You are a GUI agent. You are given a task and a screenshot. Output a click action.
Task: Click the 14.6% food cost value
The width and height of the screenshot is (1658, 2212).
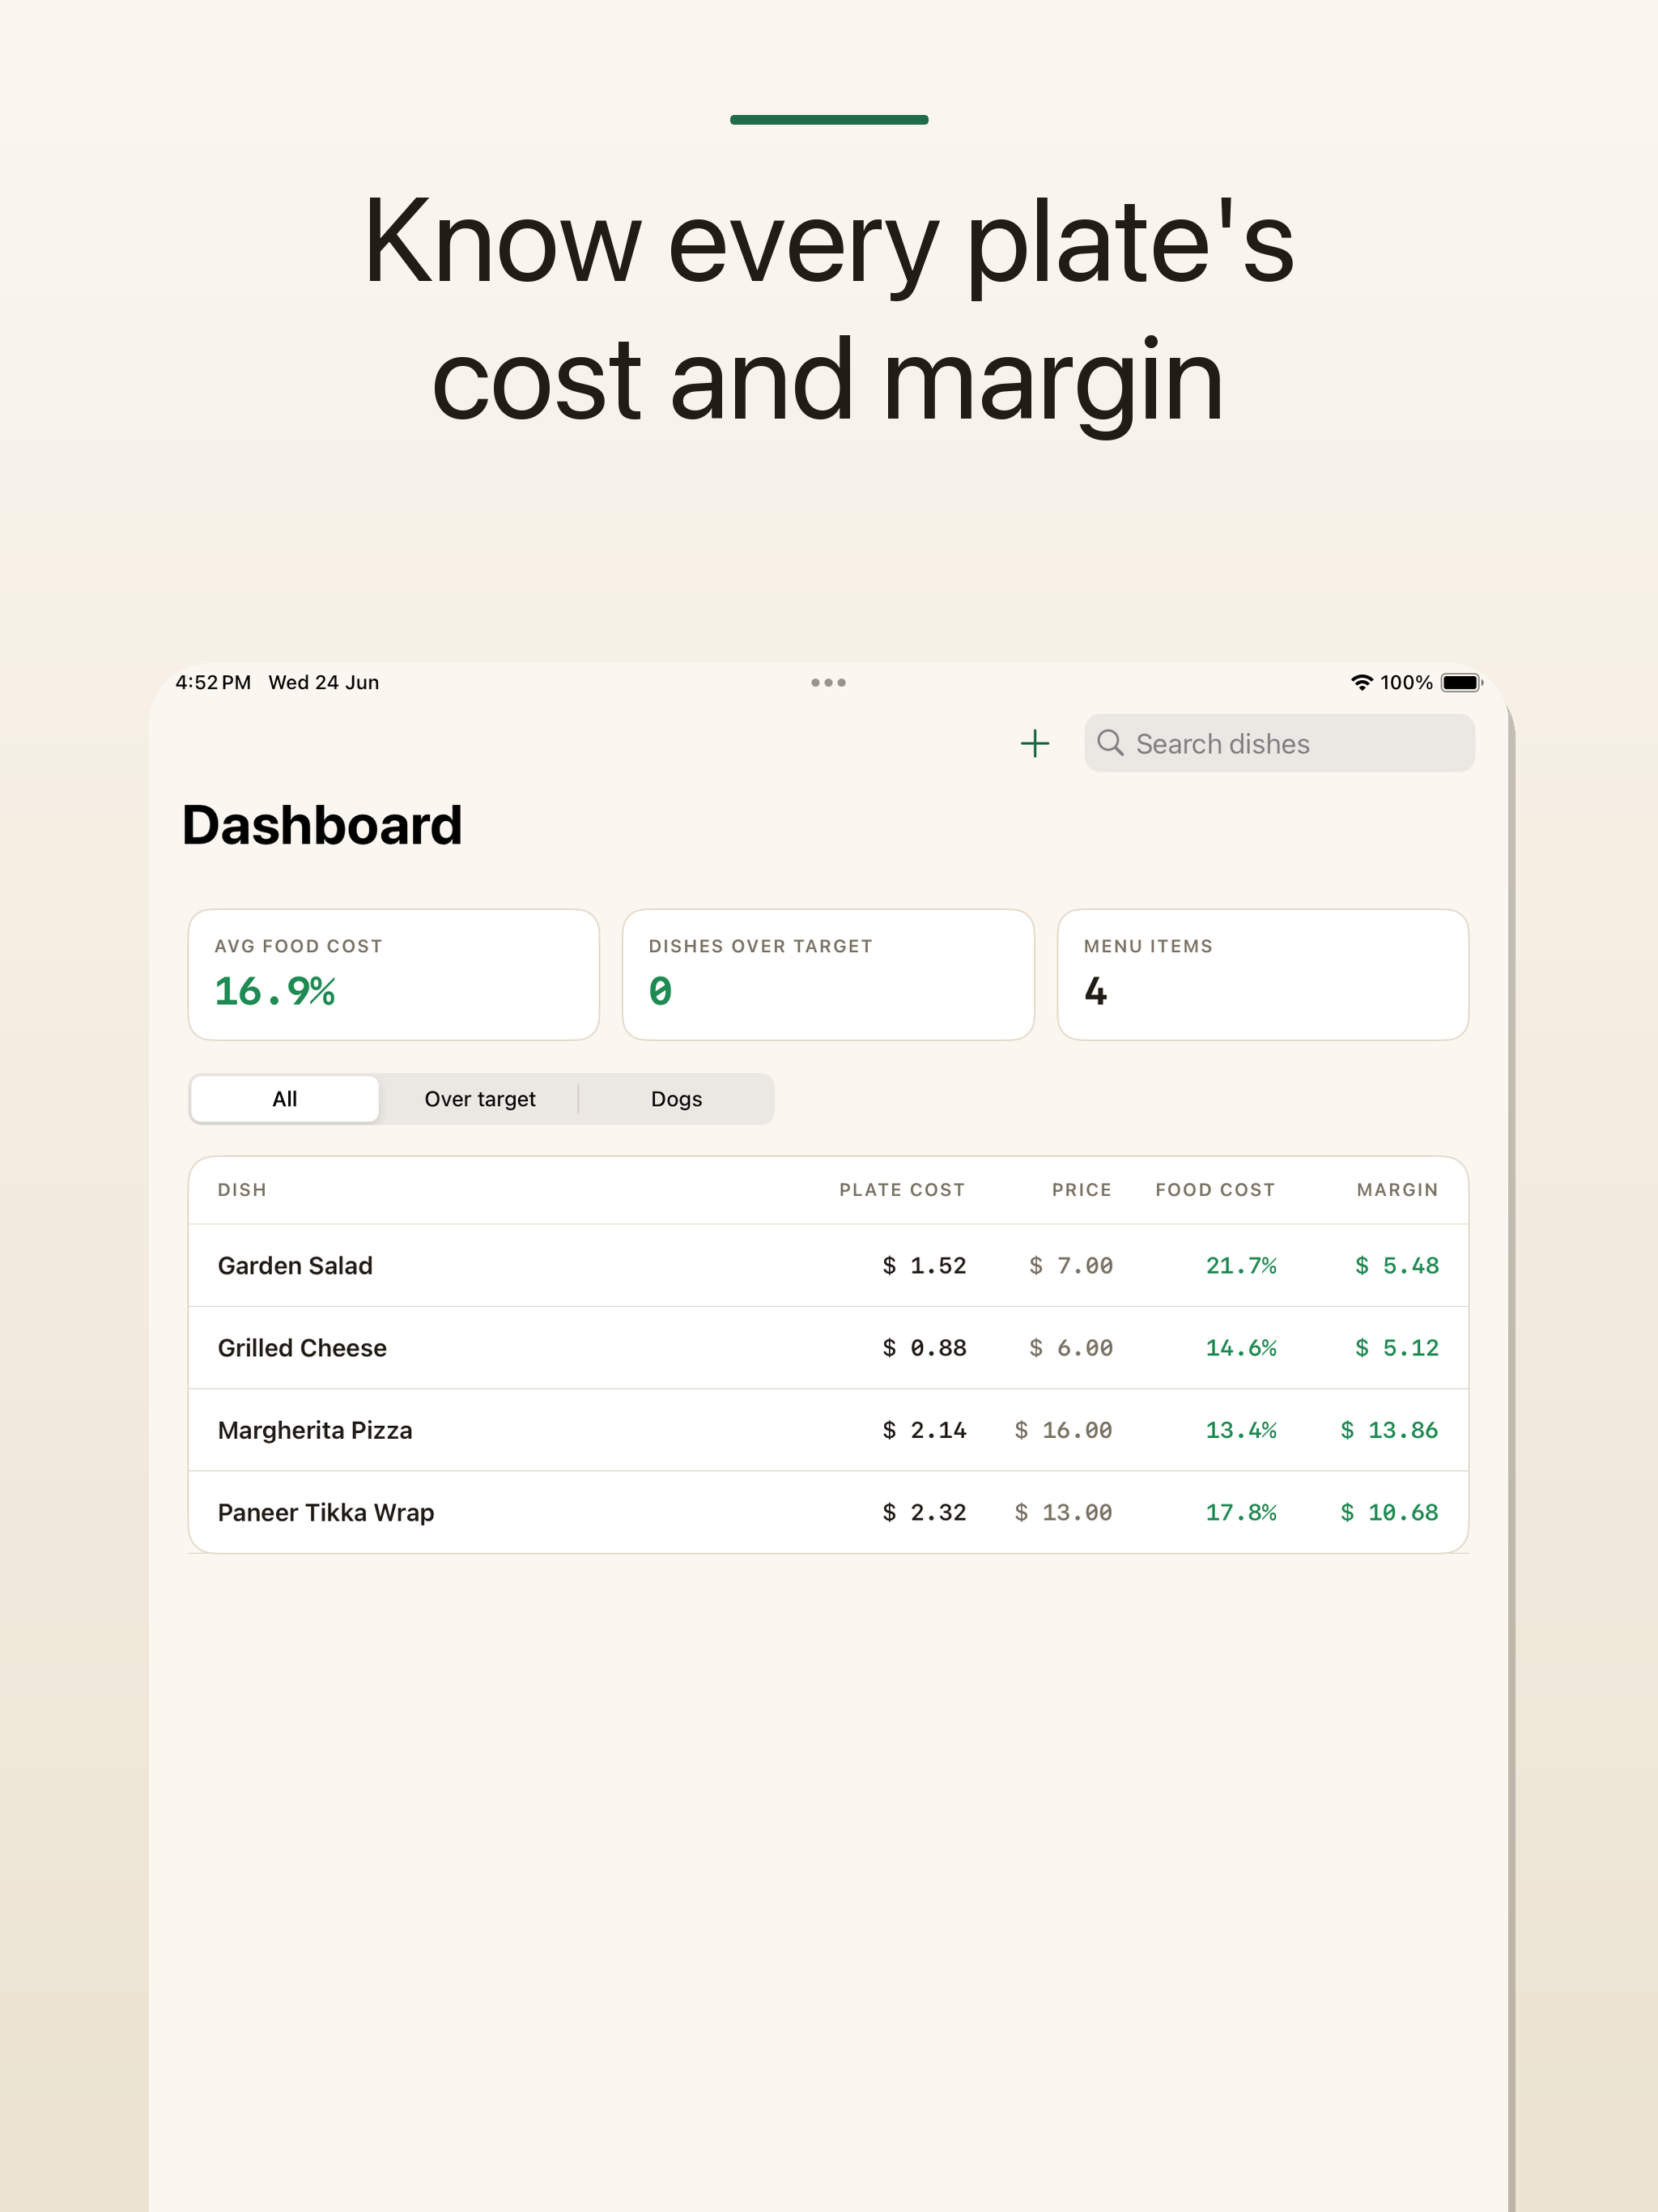pyautogui.click(x=1241, y=1348)
